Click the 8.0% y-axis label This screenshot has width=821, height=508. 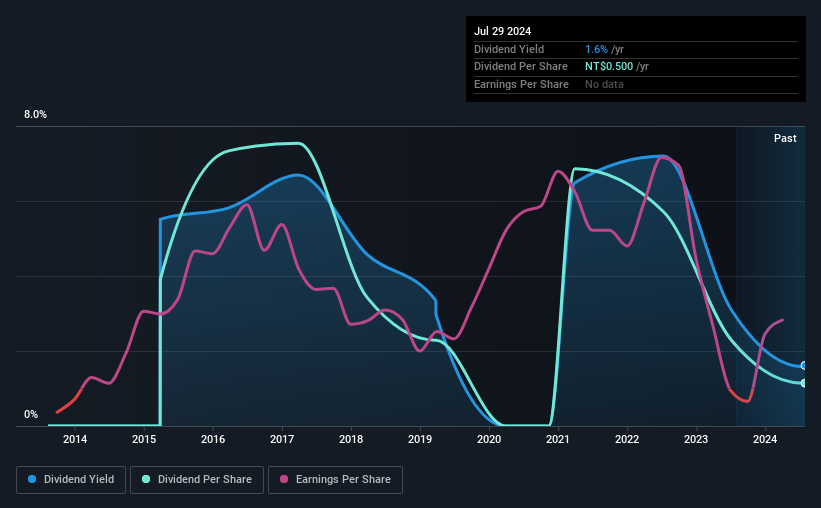click(x=35, y=114)
